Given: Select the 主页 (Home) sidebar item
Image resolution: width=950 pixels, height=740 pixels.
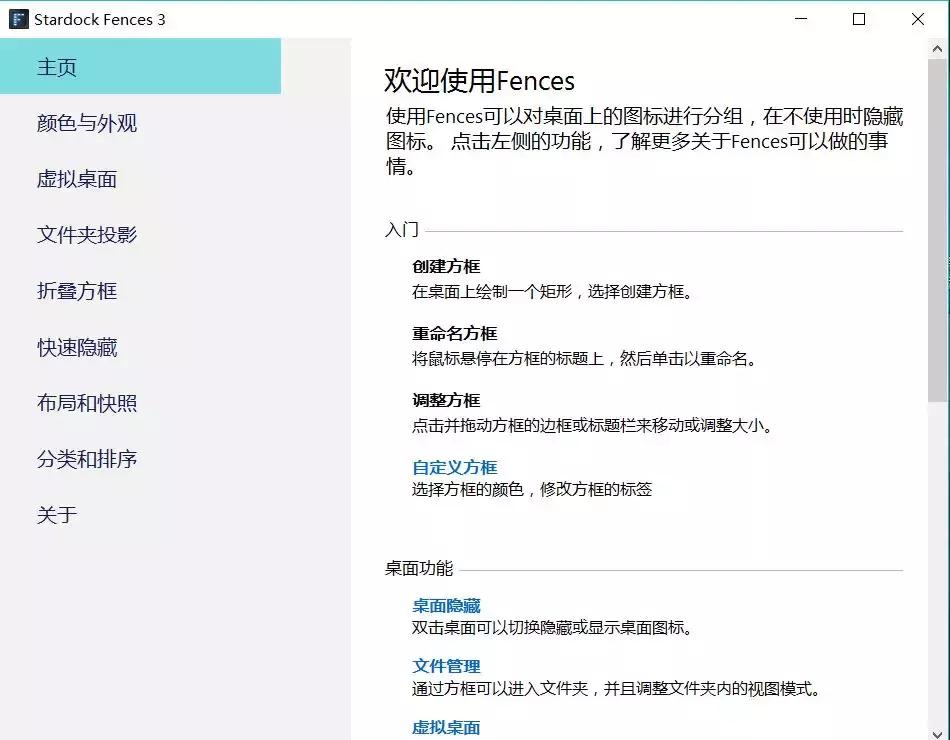Looking at the screenshot, I should point(60,65).
